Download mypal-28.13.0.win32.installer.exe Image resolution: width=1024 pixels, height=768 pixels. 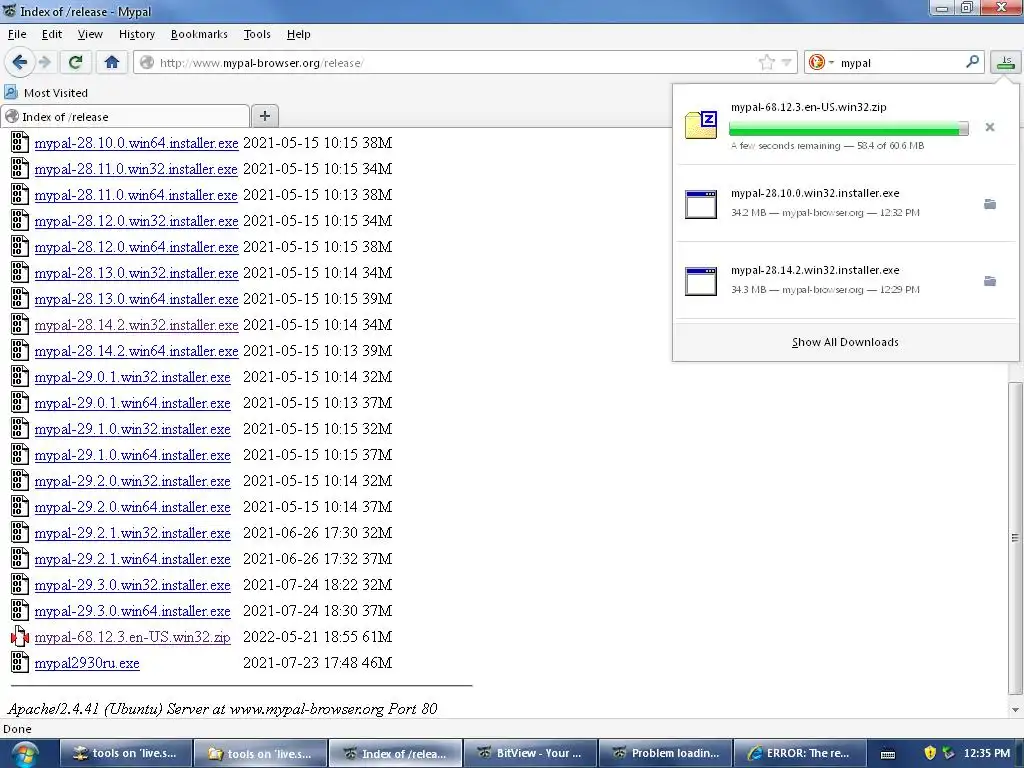click(136, 273)
